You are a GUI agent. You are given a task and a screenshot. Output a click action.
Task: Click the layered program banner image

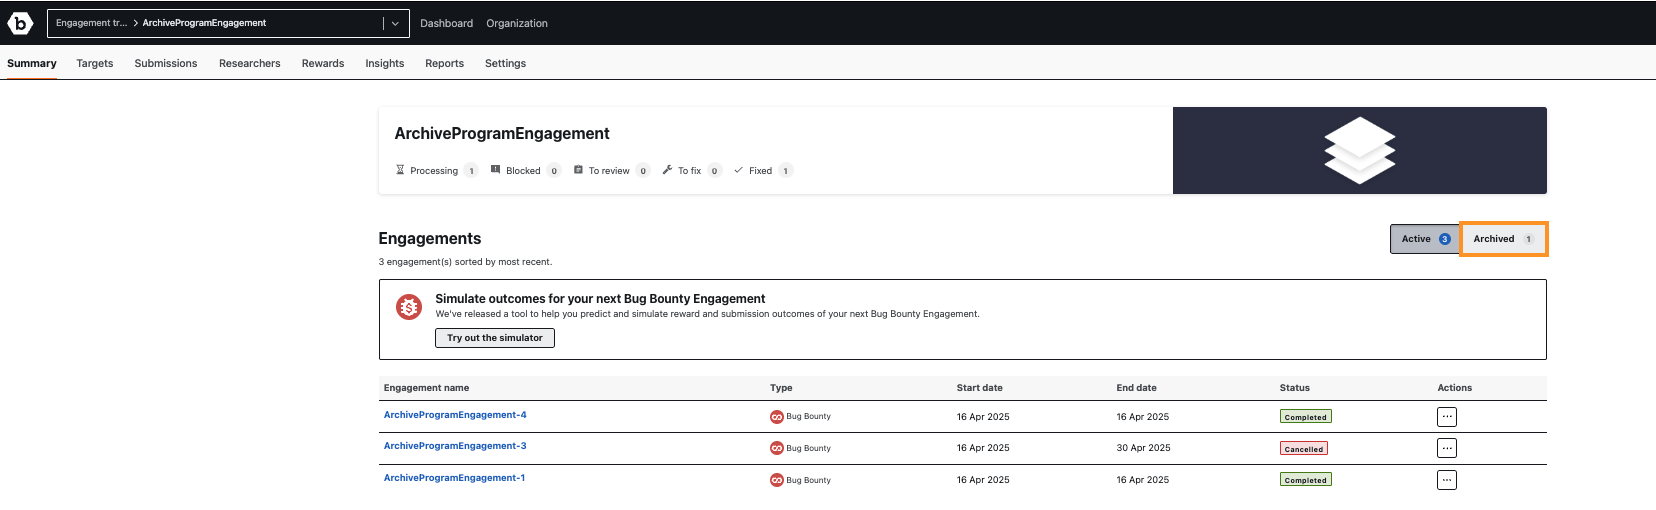(1360, 151)
